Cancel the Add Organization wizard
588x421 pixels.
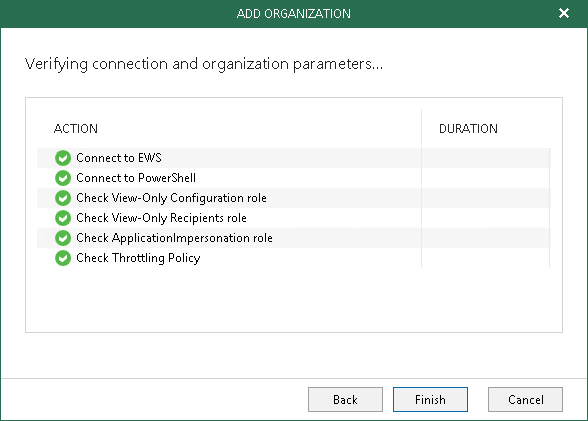click(x=525, y=400)
